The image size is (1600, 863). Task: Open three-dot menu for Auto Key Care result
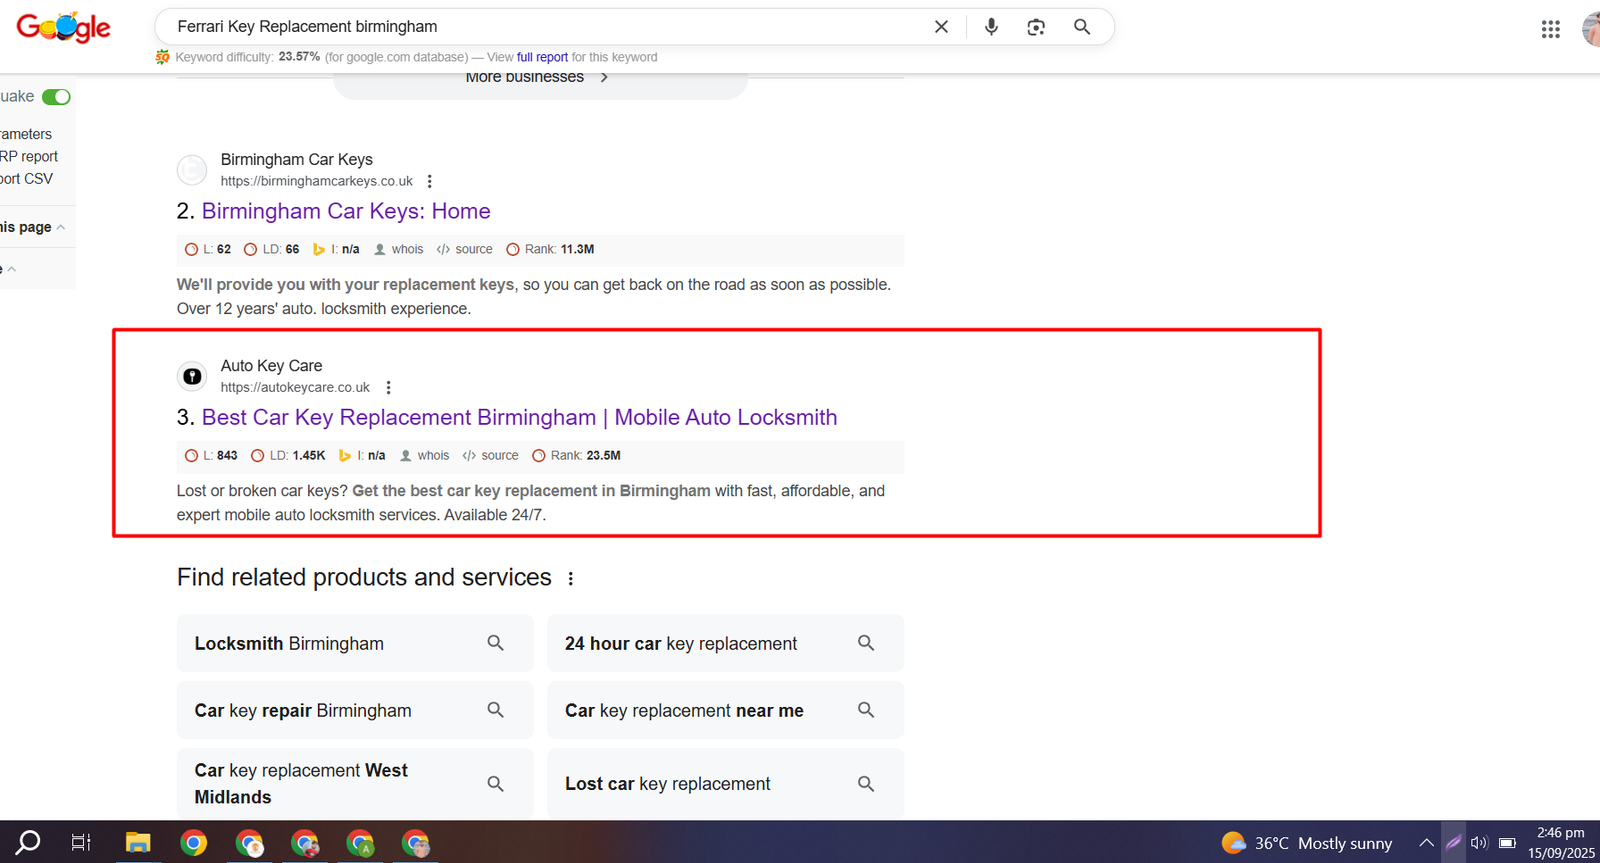(x=389, y=388)
